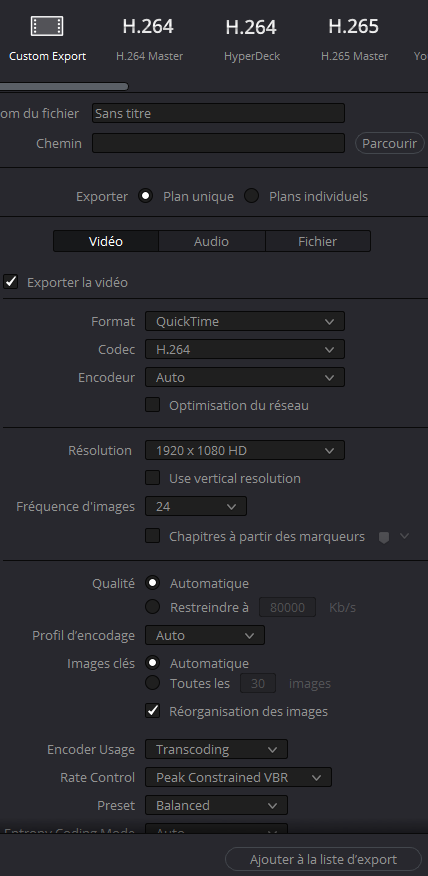
Task: Enable Optimisation du réseau checkbox
Action: pos(153,404)
